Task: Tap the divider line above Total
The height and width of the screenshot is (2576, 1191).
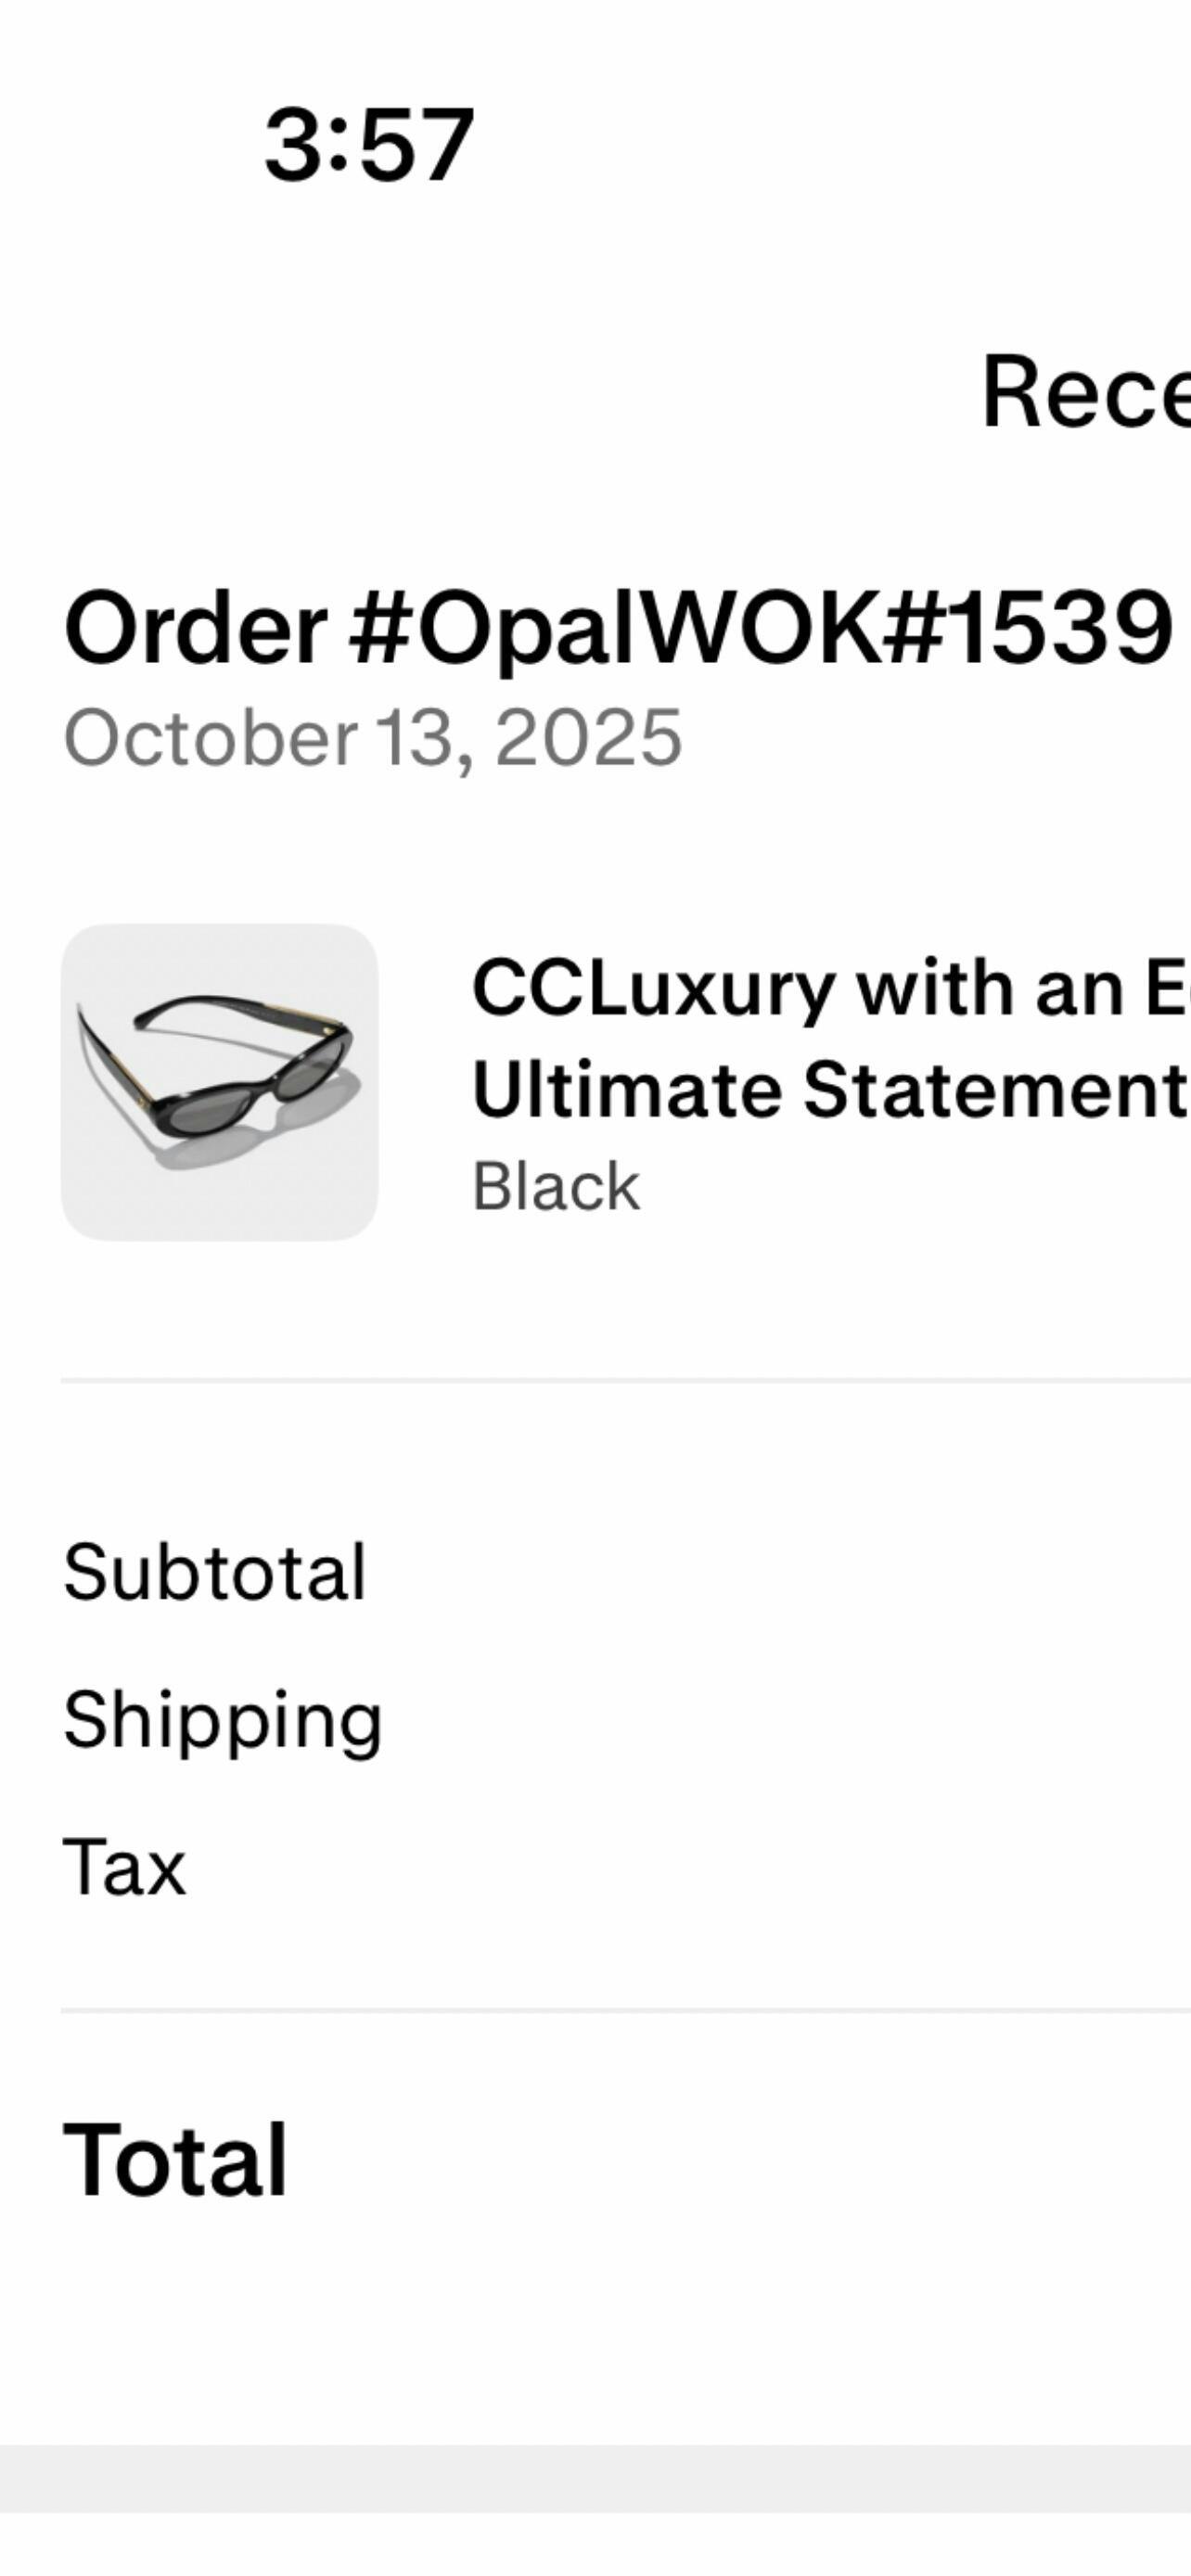Action: (x=625, y=2010)
